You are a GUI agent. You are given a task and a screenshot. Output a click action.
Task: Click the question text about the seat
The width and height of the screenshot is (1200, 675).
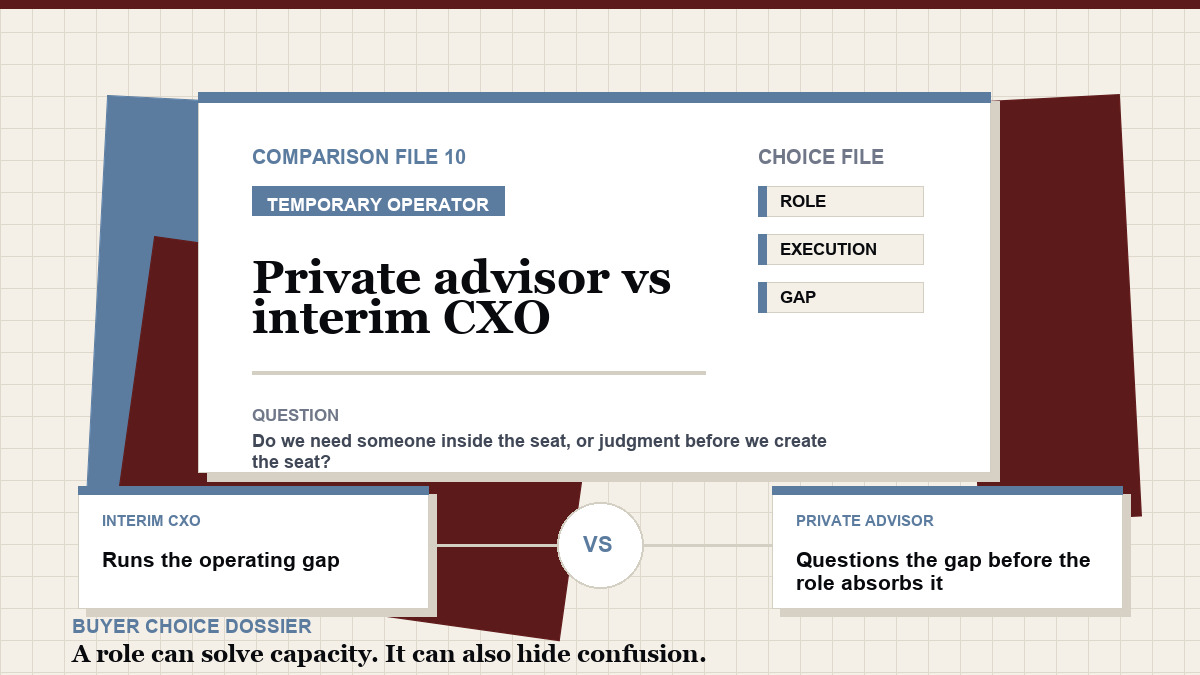click(x=539, y=451)
